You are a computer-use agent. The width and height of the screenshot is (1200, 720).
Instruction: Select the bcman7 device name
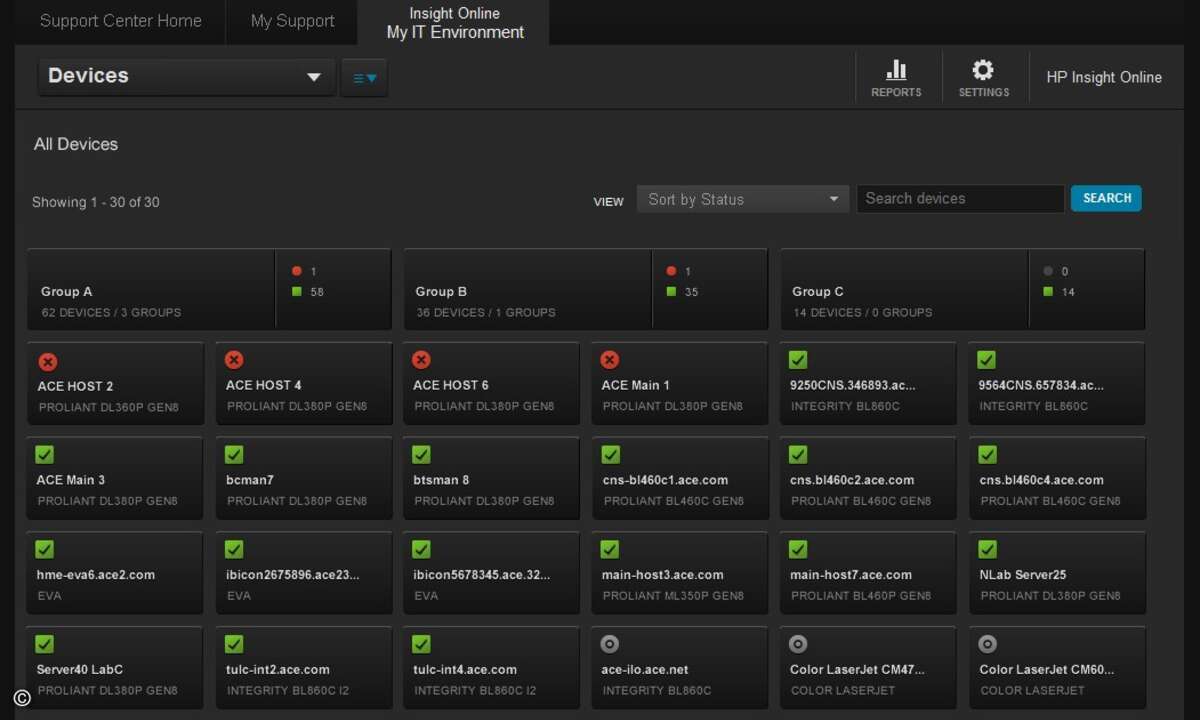(x=250, y=480)
